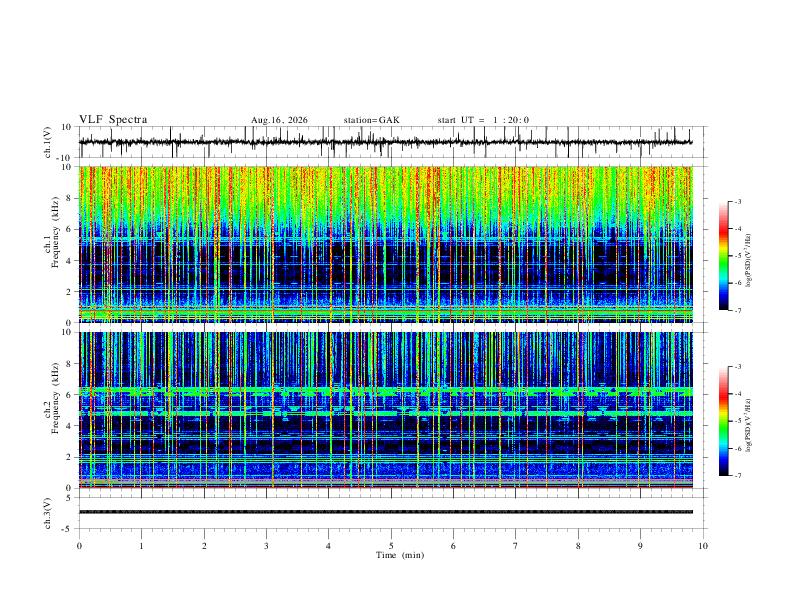792x612 pixels.
Task: Click the green 6 kHz band in ch.2
Action: [x=386, y=391]
